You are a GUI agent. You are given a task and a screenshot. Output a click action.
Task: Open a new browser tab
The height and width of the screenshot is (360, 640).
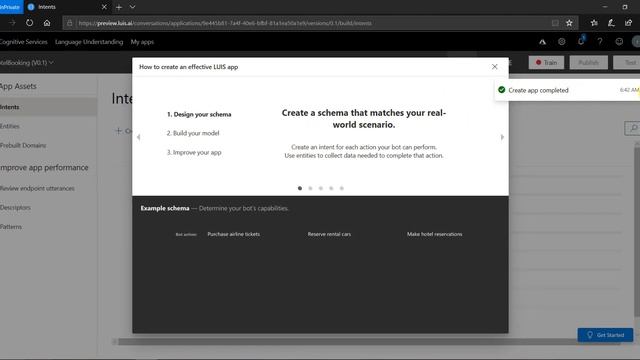point(119,7)
